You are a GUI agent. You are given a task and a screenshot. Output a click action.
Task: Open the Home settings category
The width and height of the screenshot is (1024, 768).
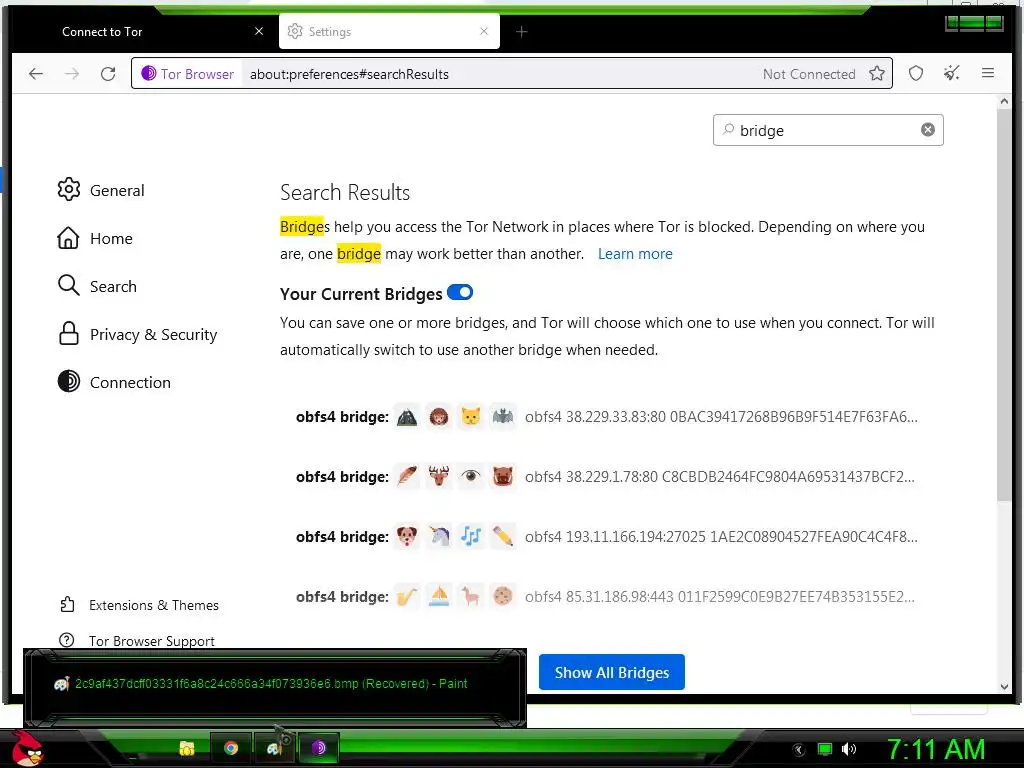(x=95, y=238)
